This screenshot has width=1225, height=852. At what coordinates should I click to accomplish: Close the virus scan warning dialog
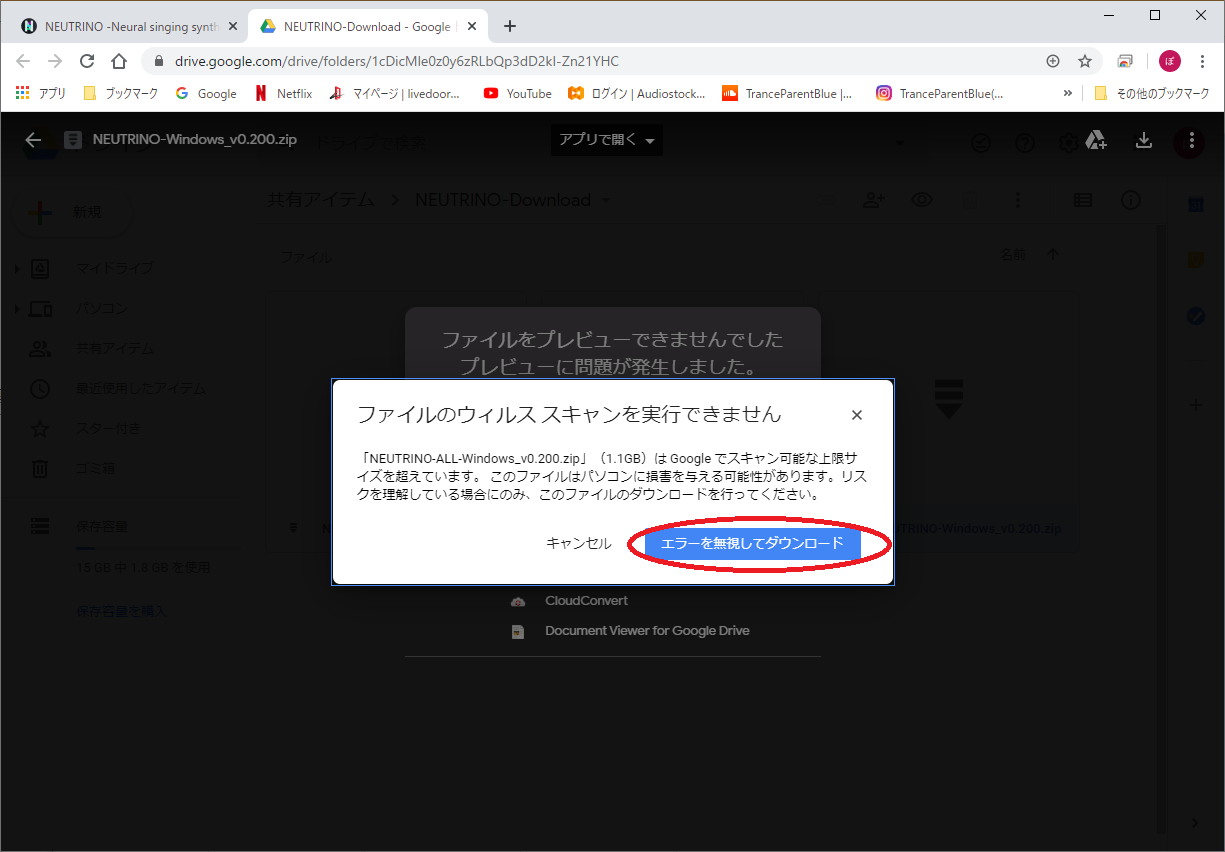click(x=856, y=415)
